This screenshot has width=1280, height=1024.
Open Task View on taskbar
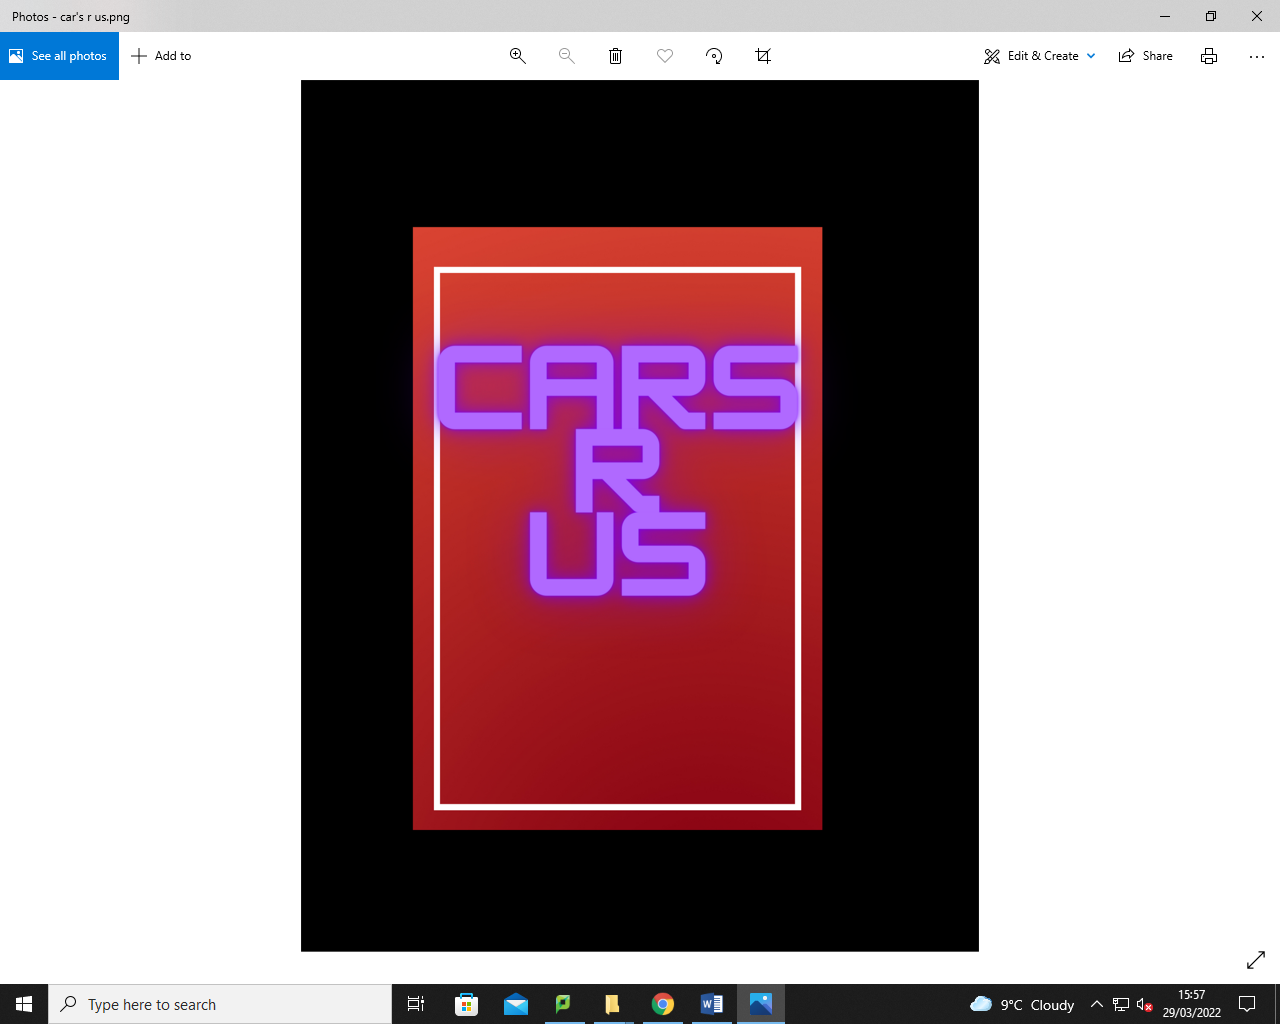click(x=416, y=1004)
